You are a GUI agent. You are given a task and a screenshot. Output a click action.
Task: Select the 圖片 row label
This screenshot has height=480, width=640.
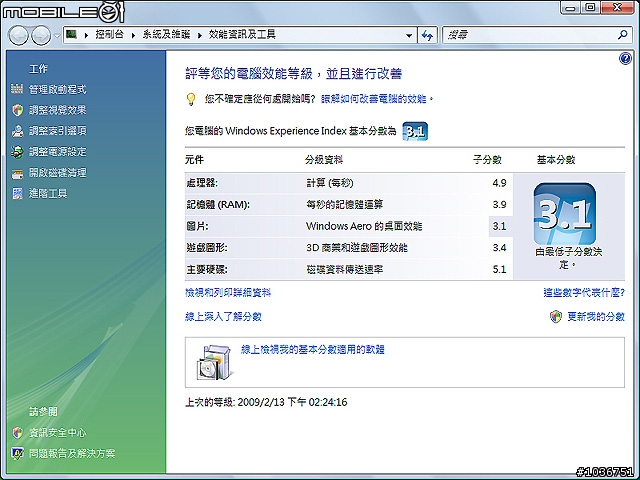197,226
